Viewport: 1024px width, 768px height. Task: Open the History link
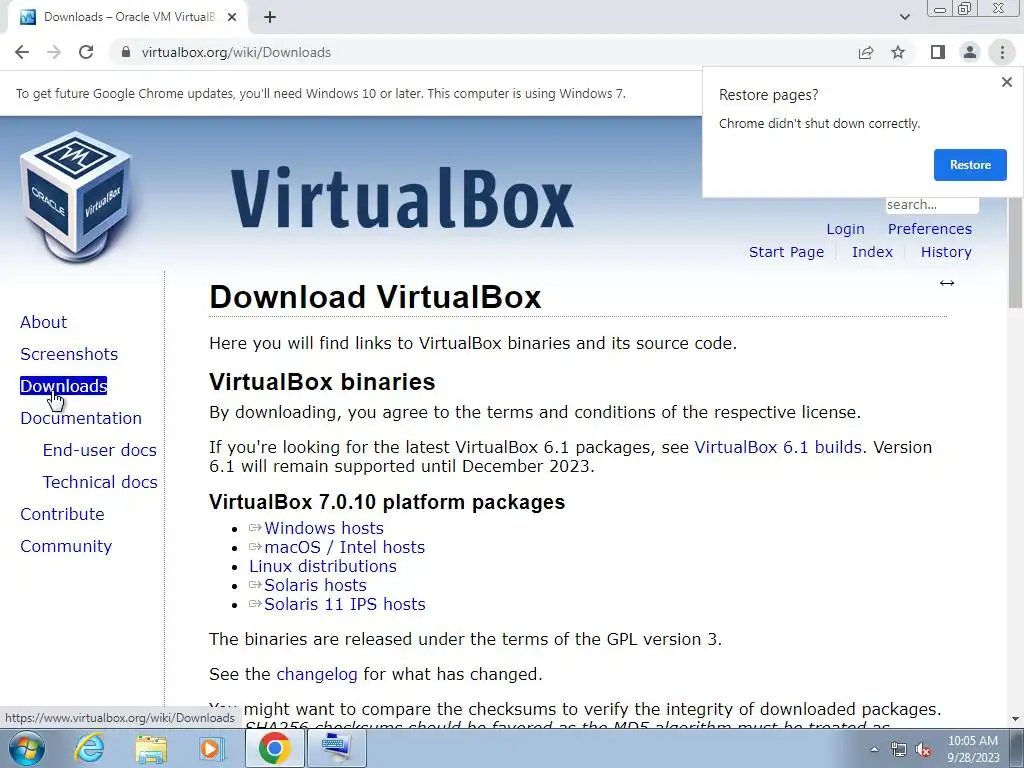tap(946, 252)
